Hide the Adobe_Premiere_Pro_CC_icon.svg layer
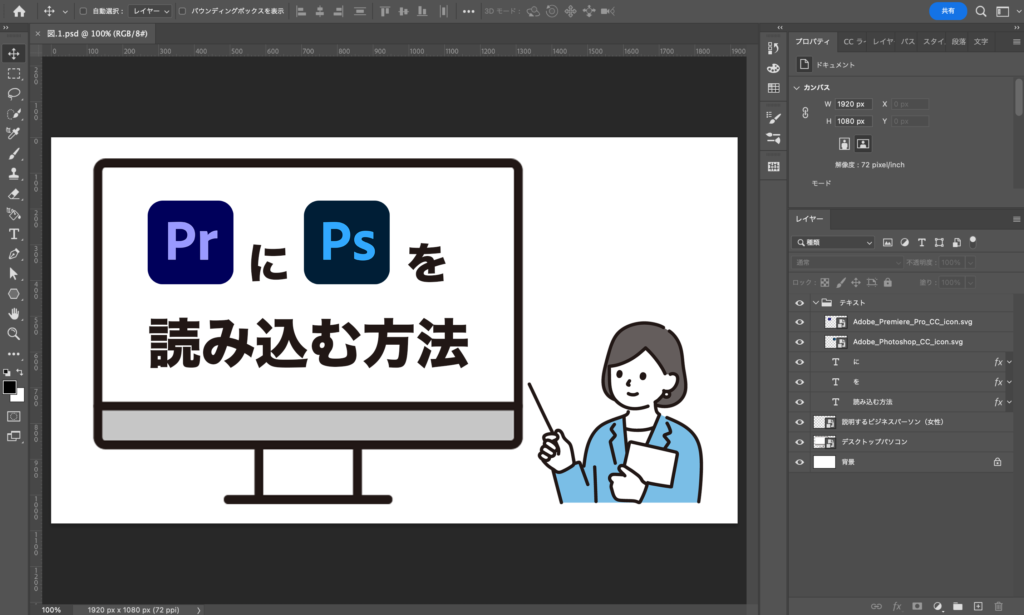The image size is (1024, 615). 799,322
